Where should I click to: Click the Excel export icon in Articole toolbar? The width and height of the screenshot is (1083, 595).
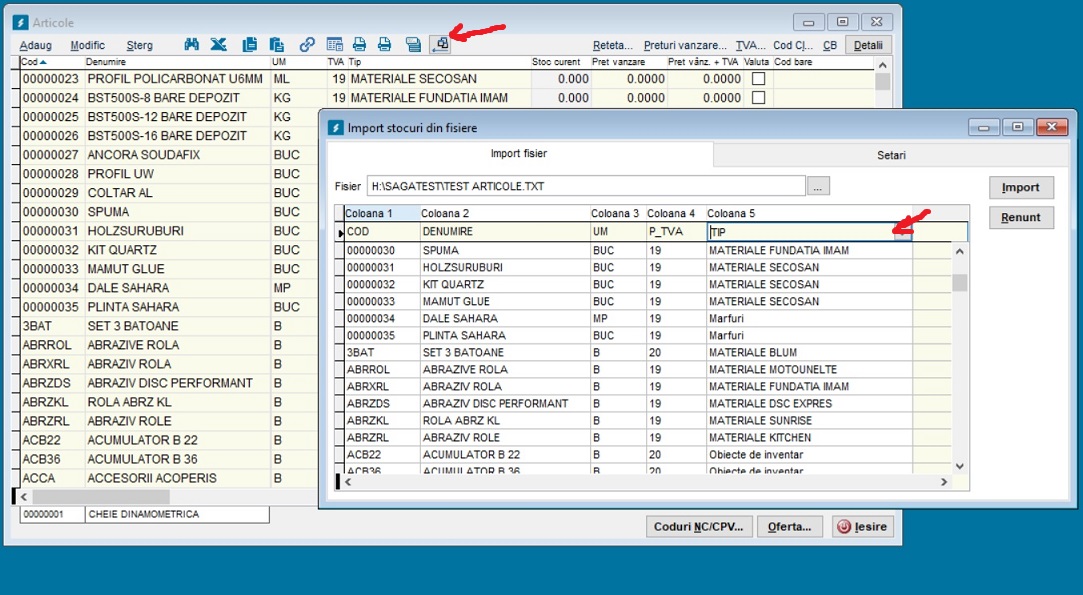coord(219,45)
